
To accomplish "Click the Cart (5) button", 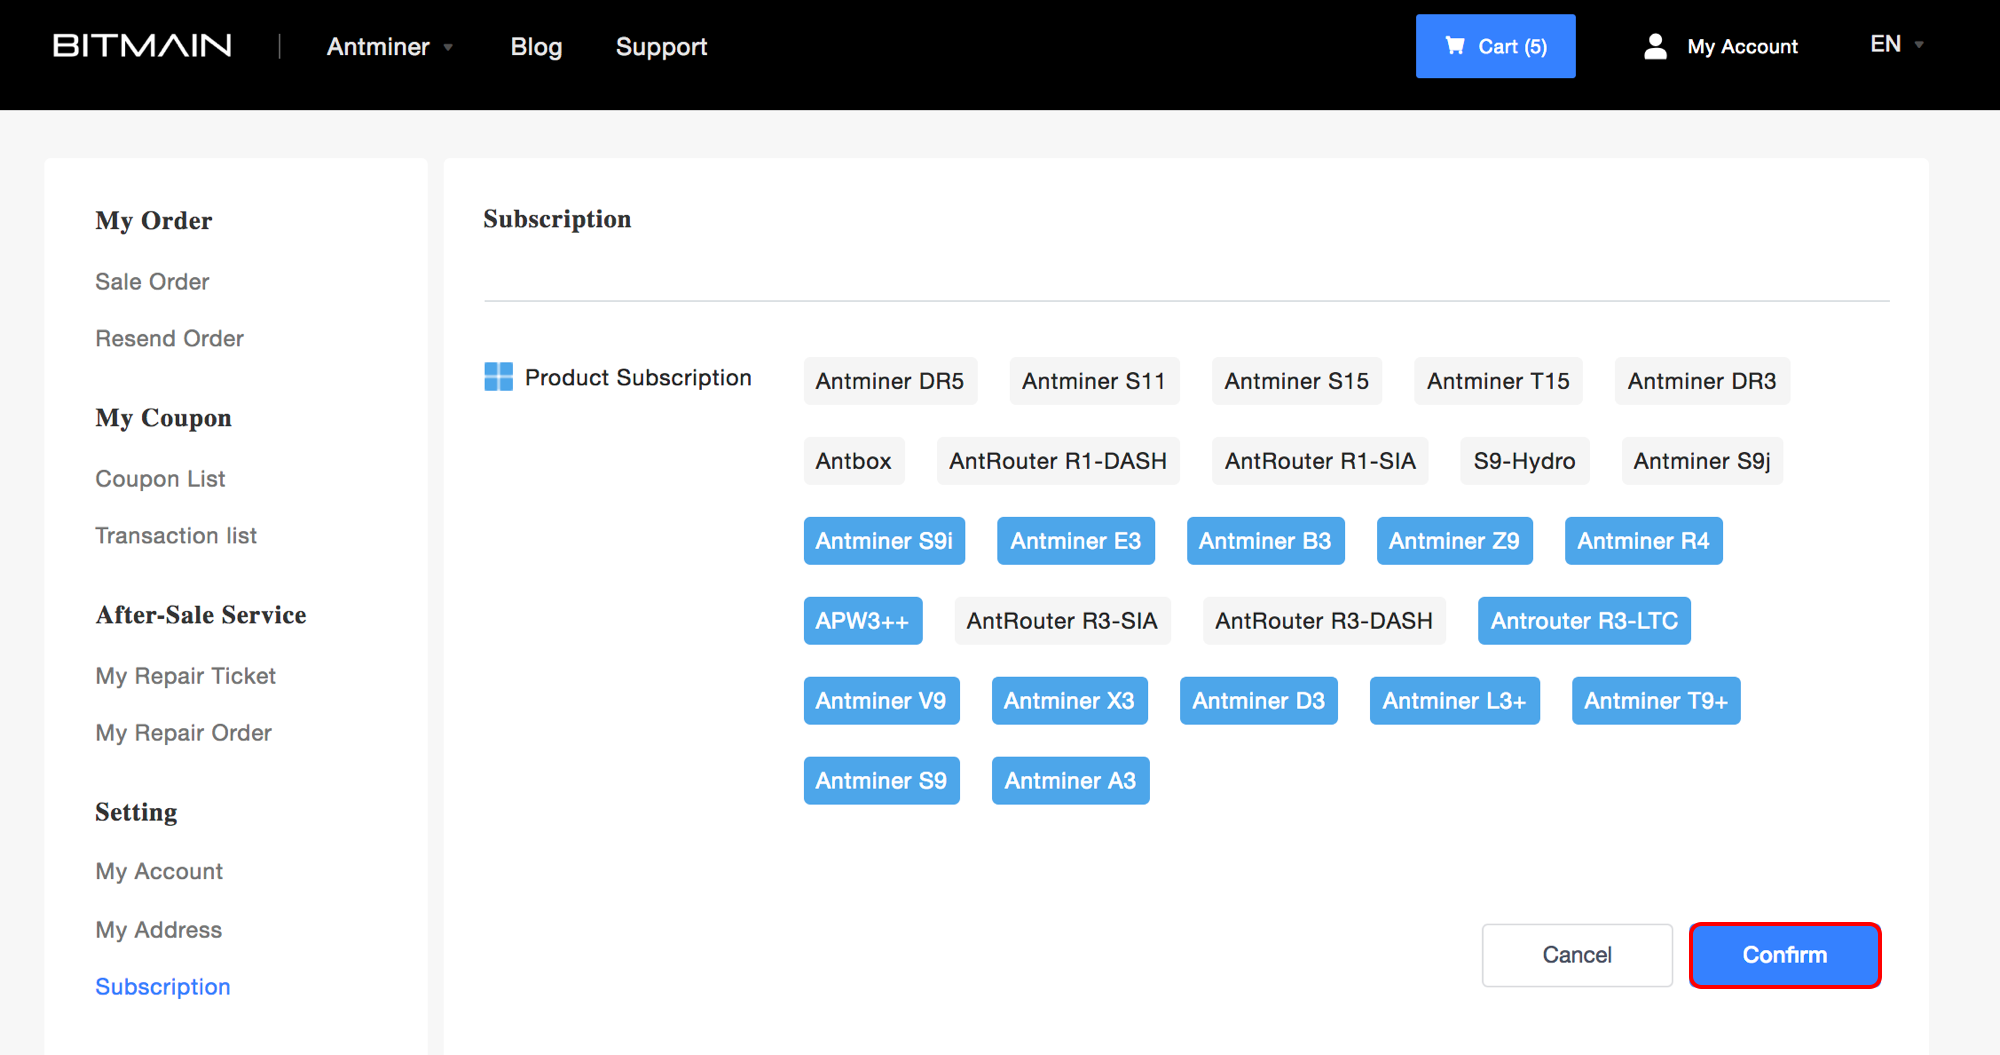I will [x=1495, y=46].
